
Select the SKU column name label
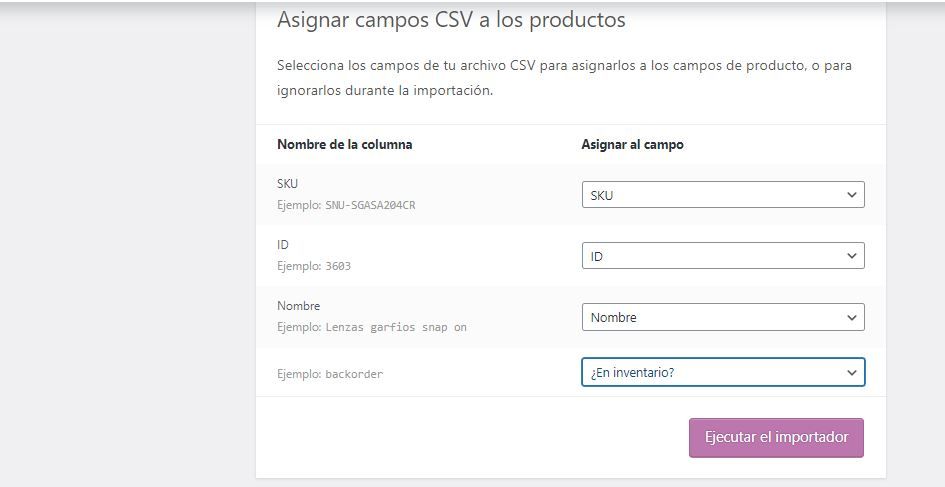[287, 184]
